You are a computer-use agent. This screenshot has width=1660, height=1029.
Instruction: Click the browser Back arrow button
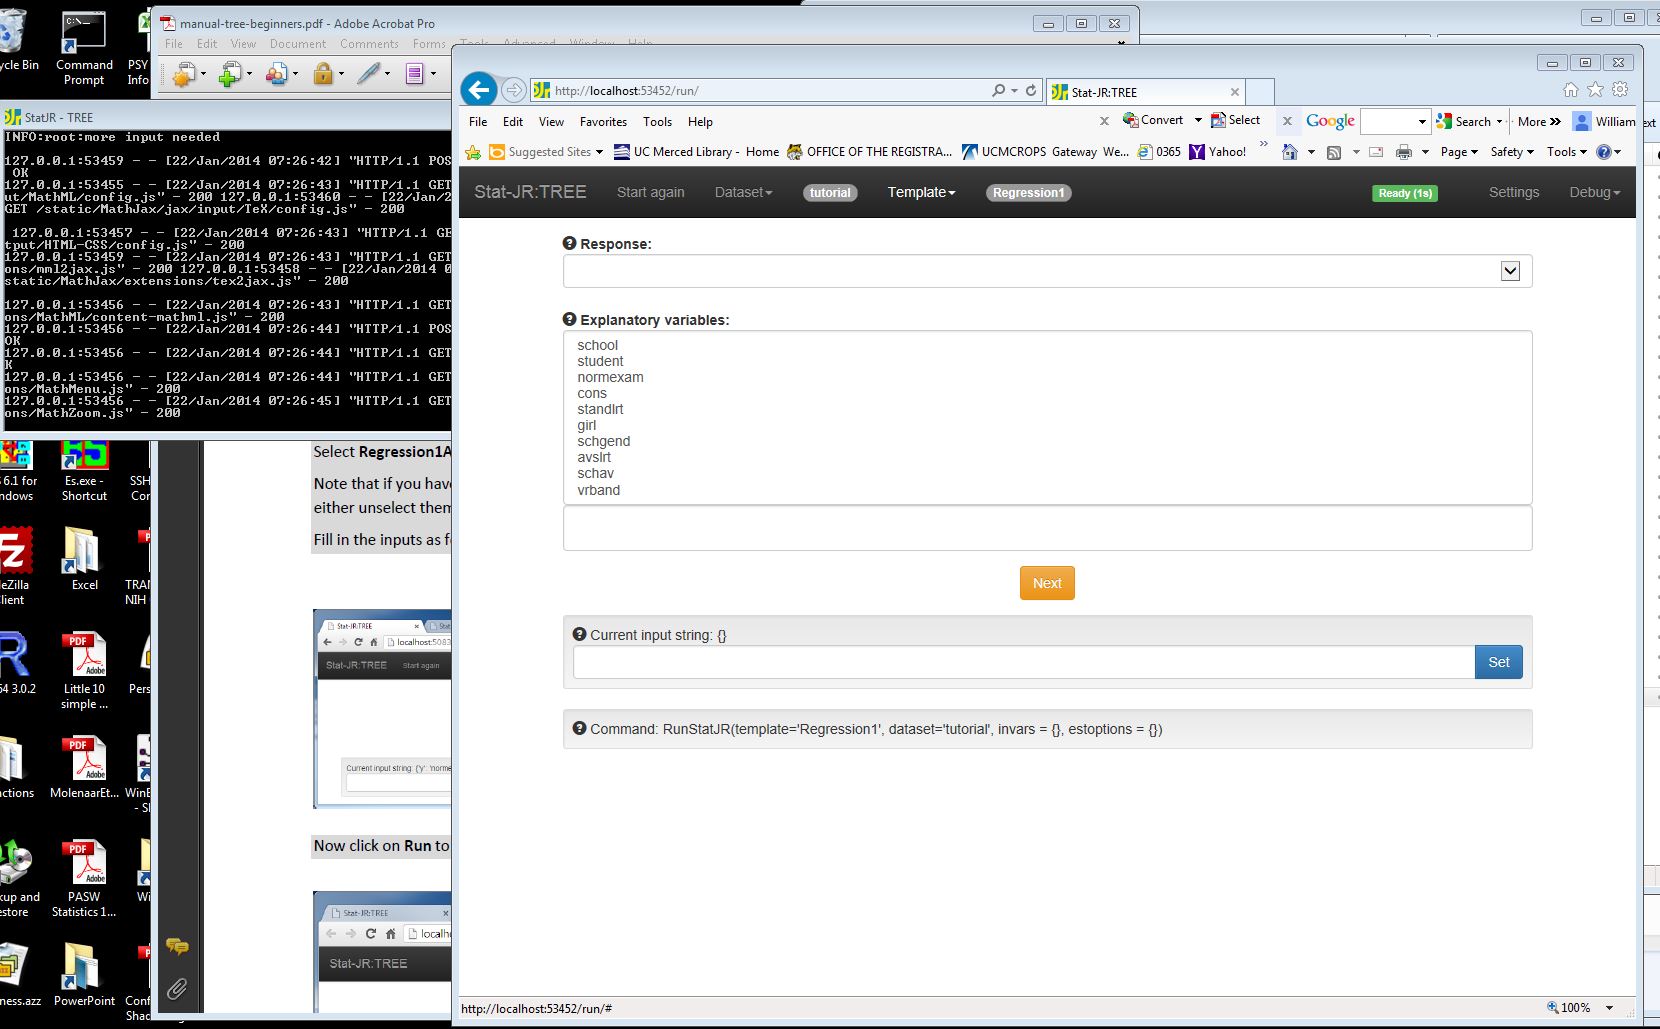(479, 90)
